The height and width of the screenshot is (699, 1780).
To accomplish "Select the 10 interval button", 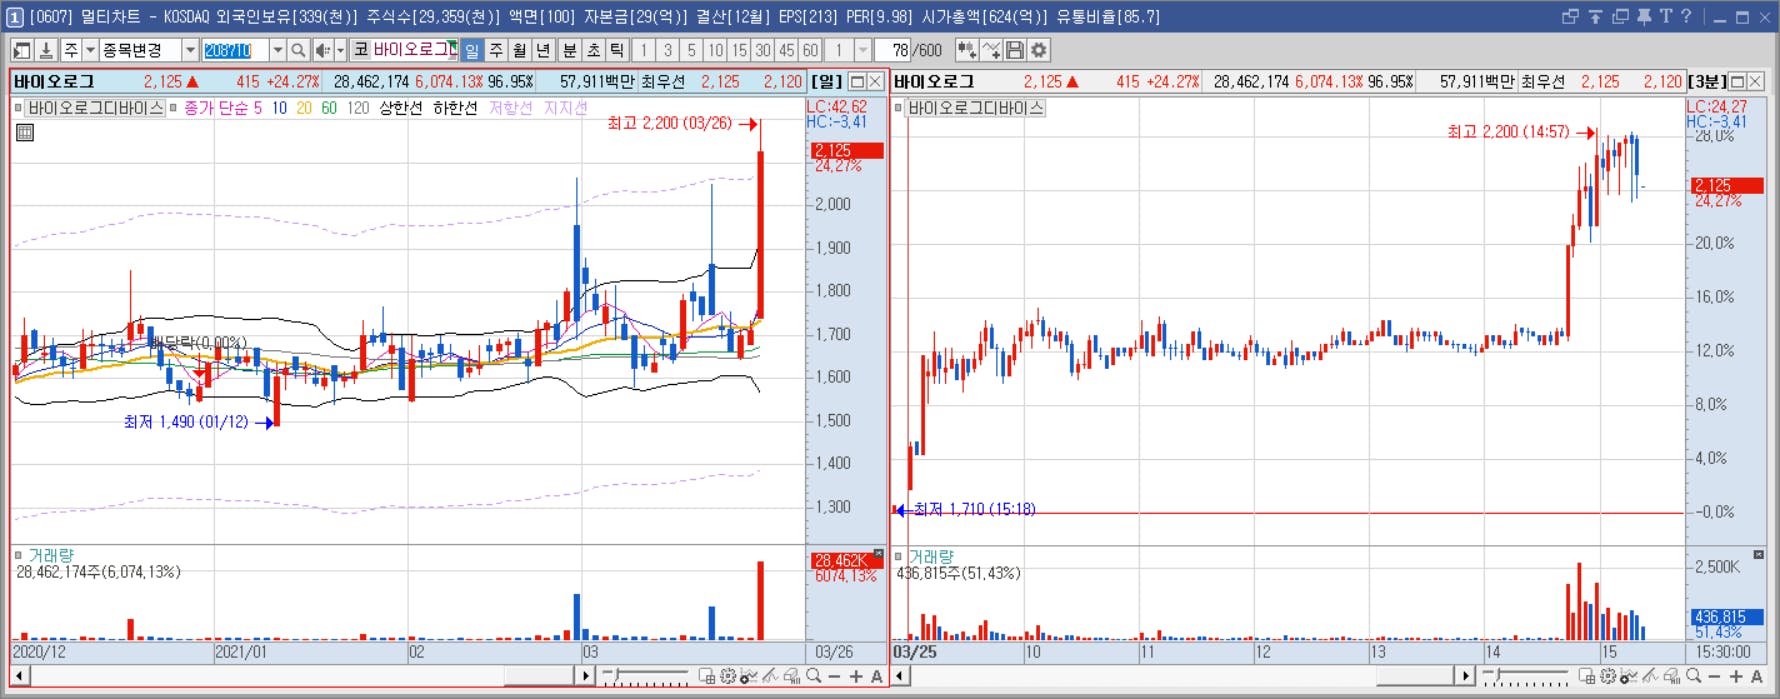I will pyautogui.click(x=715, y=50).
